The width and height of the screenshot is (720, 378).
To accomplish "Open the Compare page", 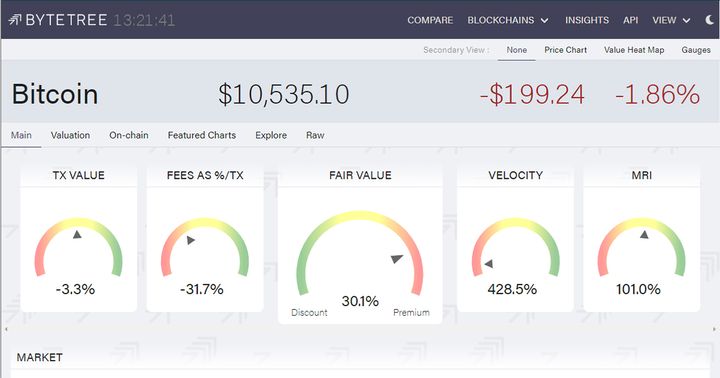I will 430,20.
